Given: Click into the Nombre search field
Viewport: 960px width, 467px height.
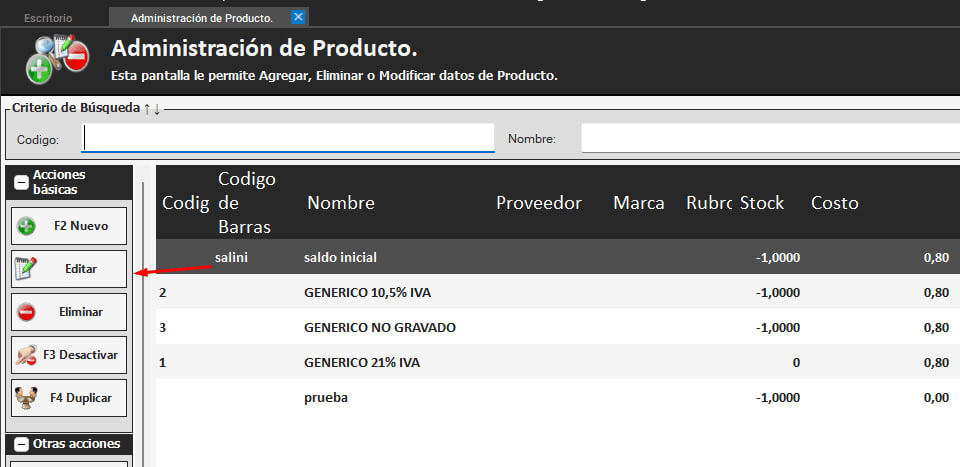Looking at the screenshot, I should pyautogui.click(x=770, y=138).
